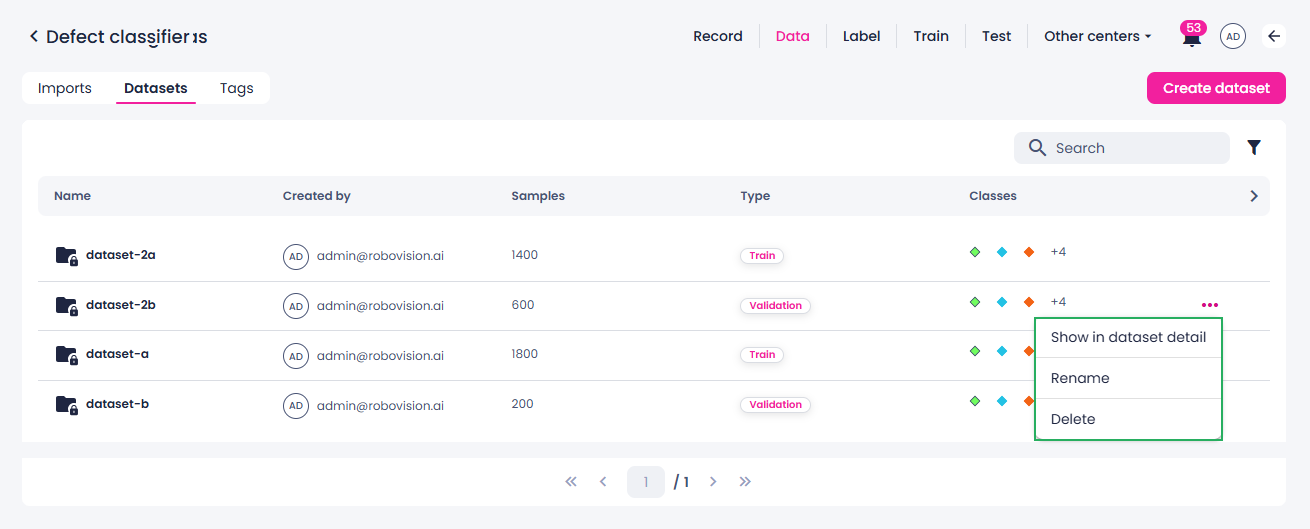Open the Record section
Viewport: 1310px width, 529px height.
[718, 36]
